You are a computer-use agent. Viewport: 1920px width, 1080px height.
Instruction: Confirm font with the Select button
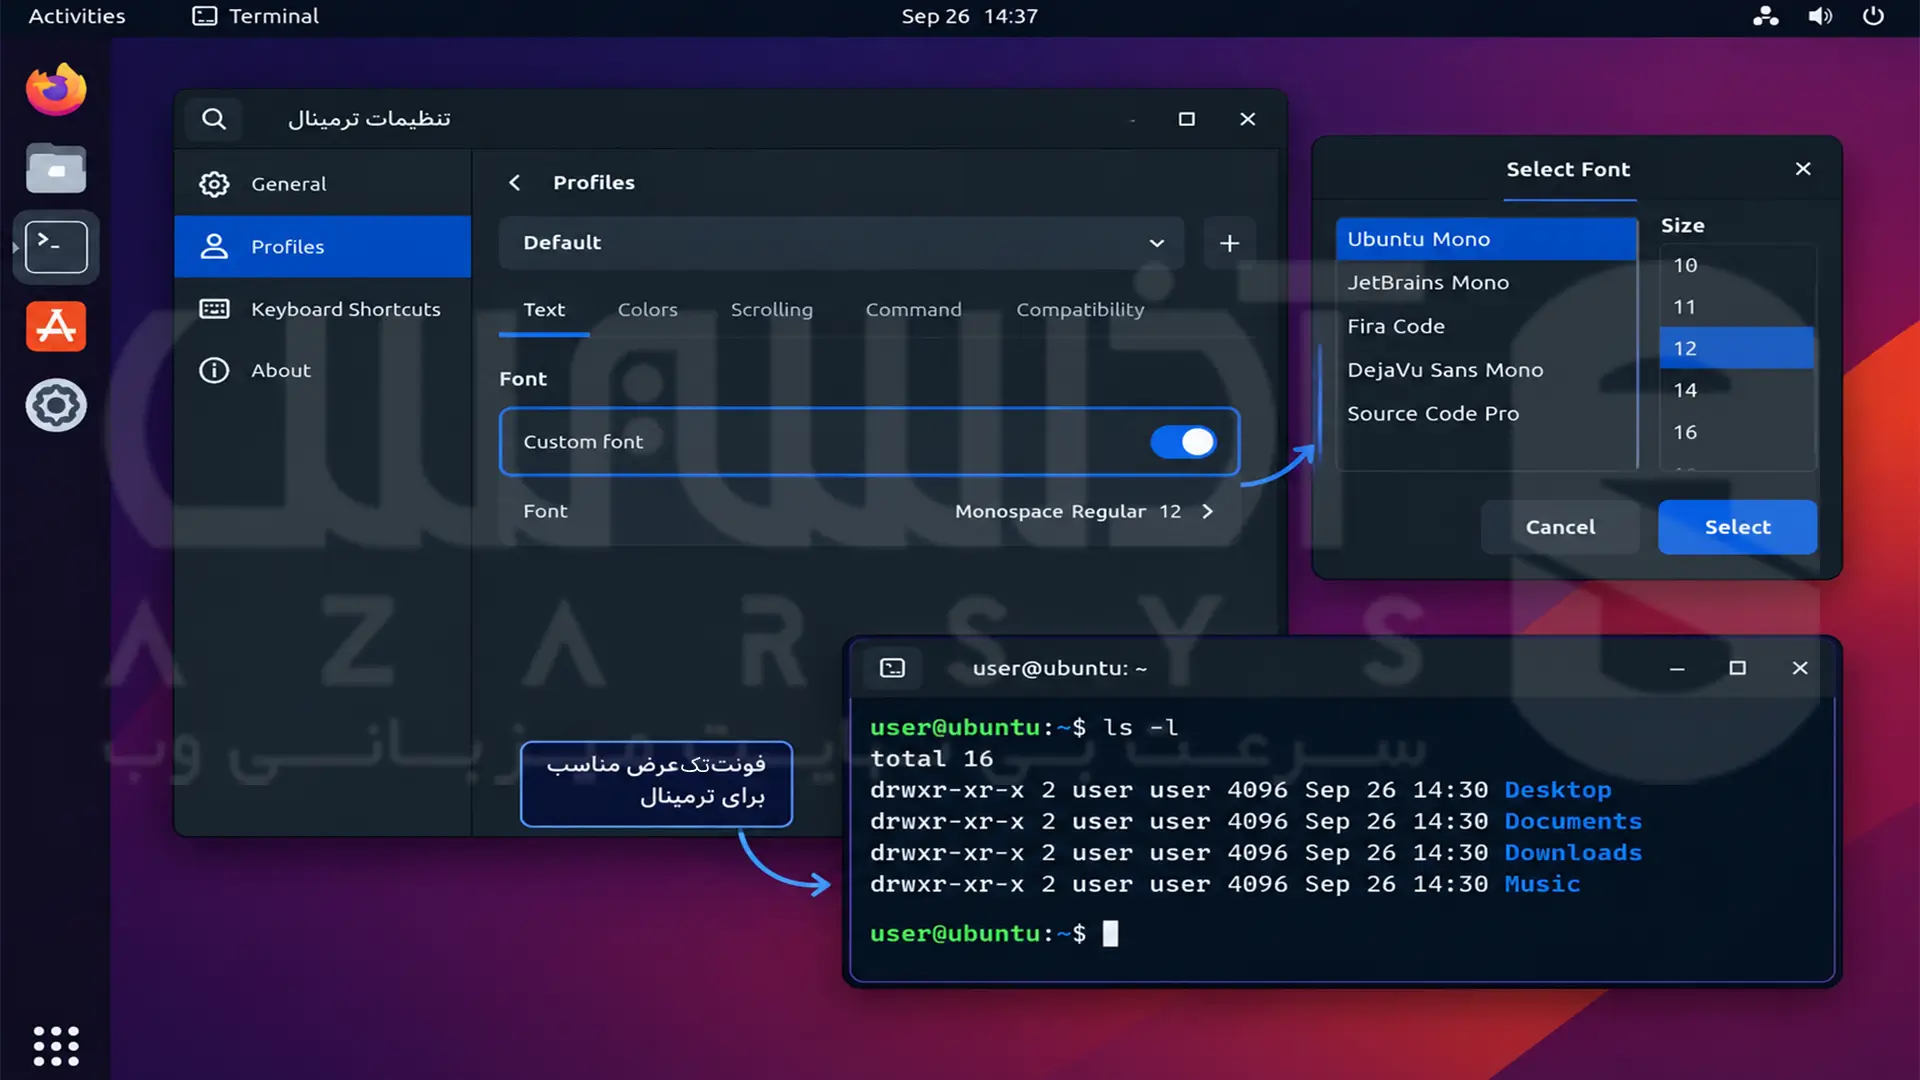tap(1737, 527)
